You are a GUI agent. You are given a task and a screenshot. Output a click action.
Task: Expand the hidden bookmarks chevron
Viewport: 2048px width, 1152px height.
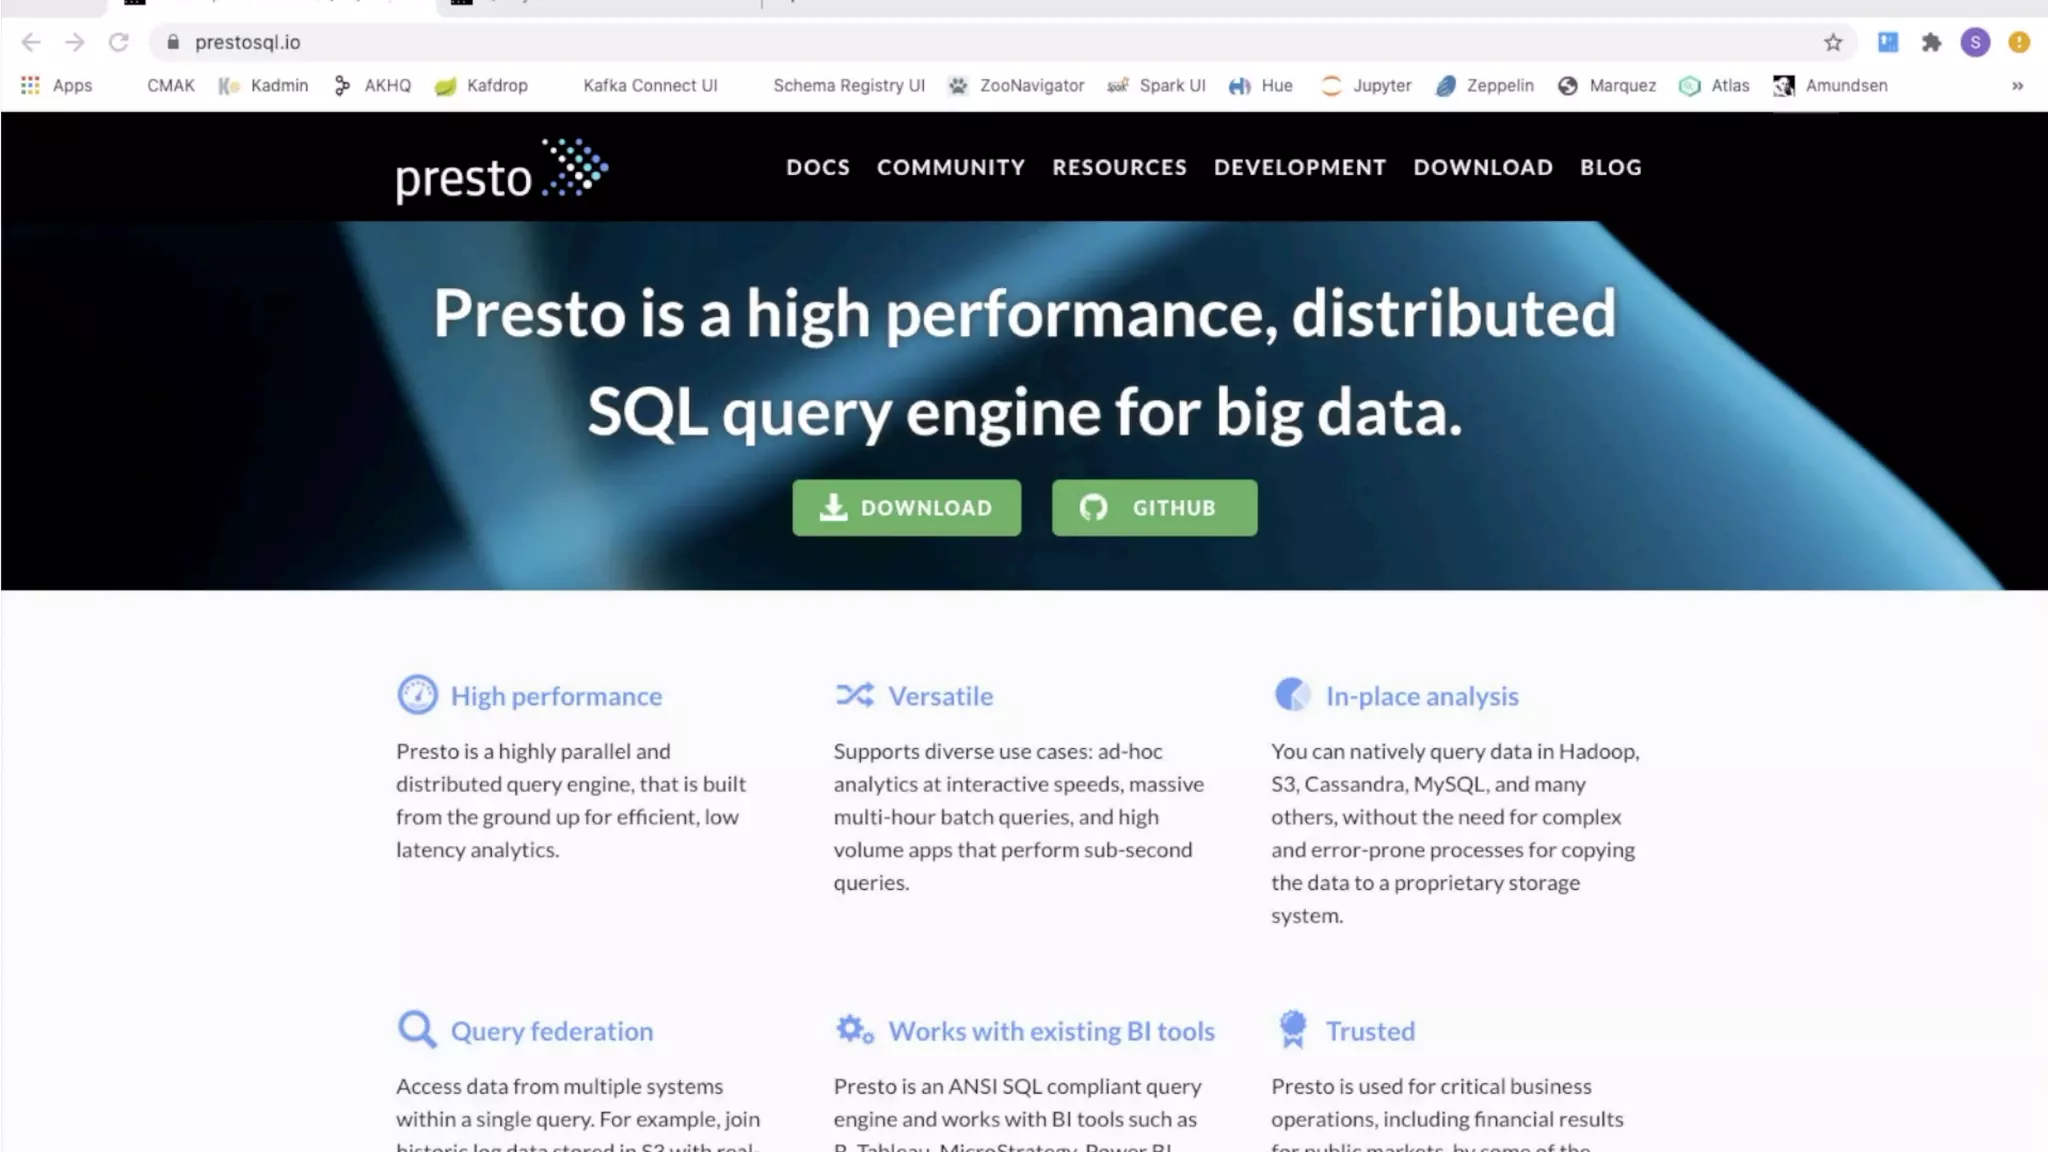[x=2017, y=86]
